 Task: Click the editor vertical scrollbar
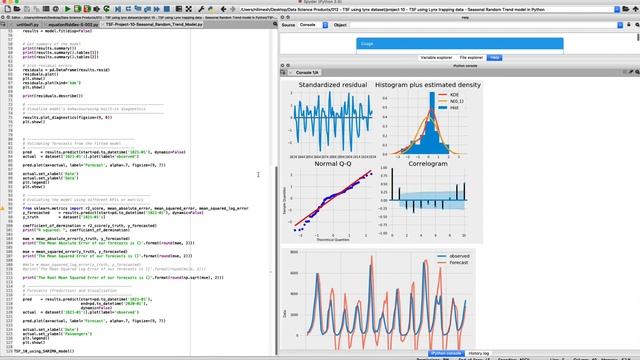[276, 261]
